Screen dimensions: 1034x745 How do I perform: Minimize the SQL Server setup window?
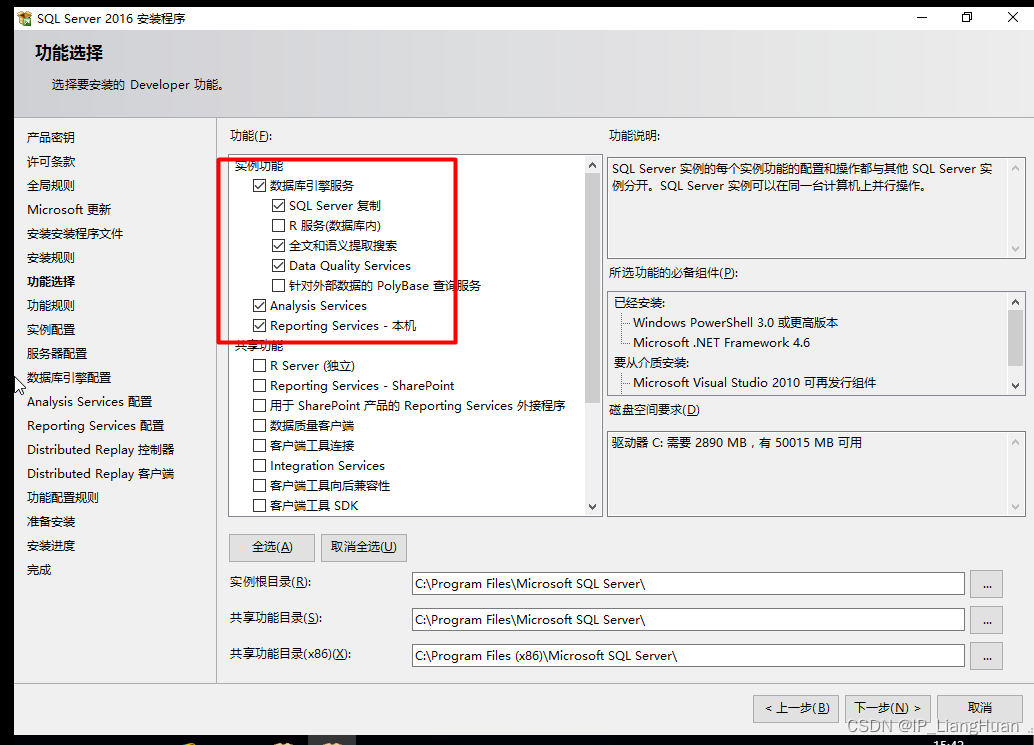pyautogui.click(x=922, y=18)
